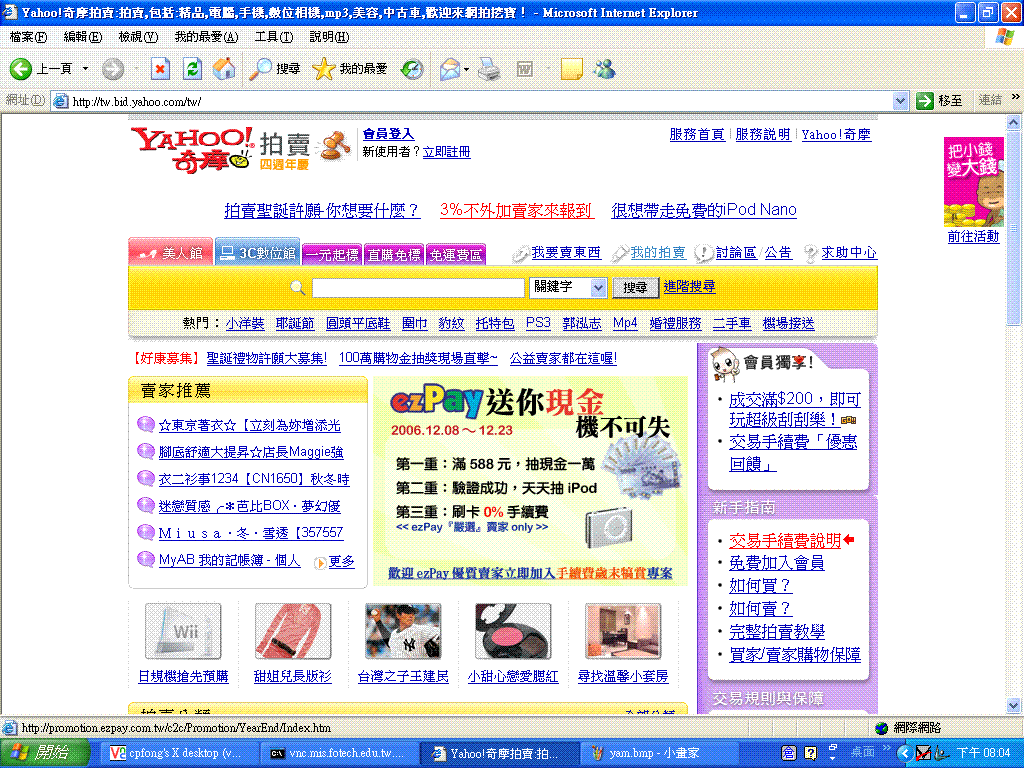Follow the 會員登入 link
Image resolution: width=1024 pixels, height=768 pixels.
(388, 134)
